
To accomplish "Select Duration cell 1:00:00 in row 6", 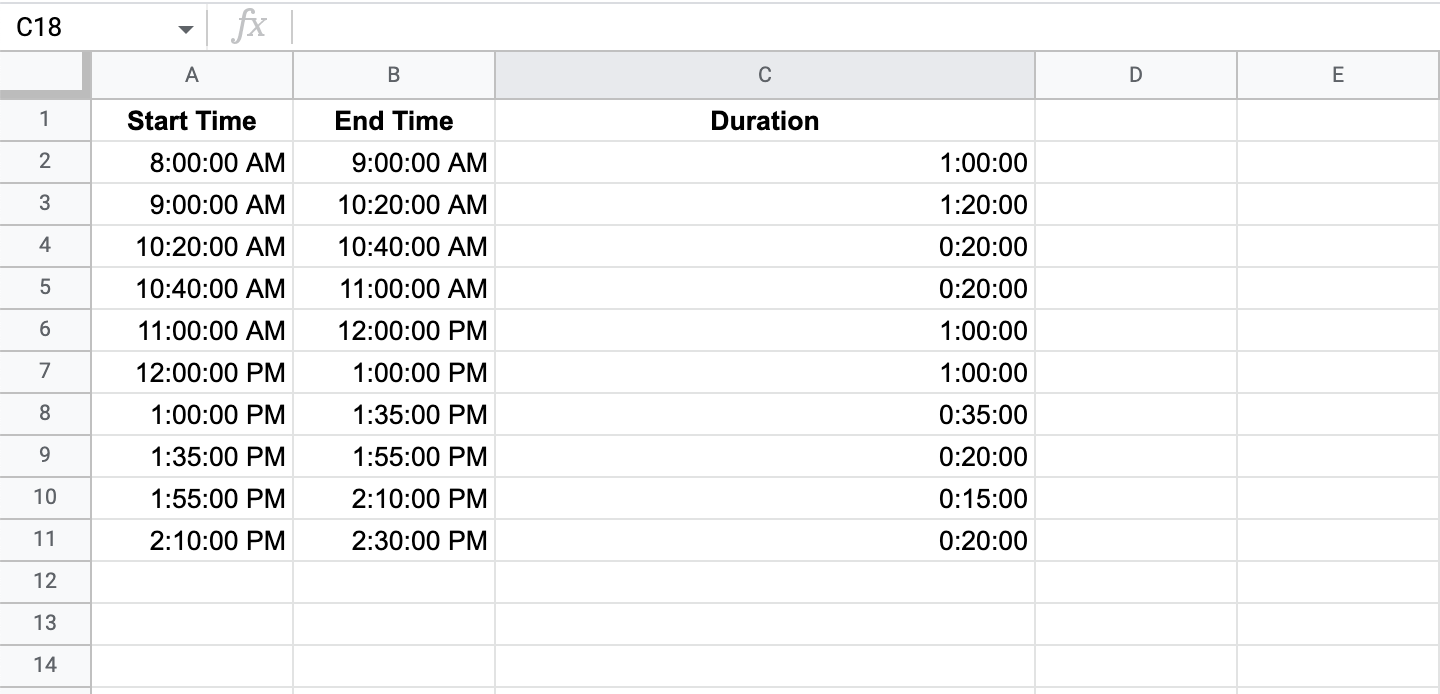I will [765, 330].
